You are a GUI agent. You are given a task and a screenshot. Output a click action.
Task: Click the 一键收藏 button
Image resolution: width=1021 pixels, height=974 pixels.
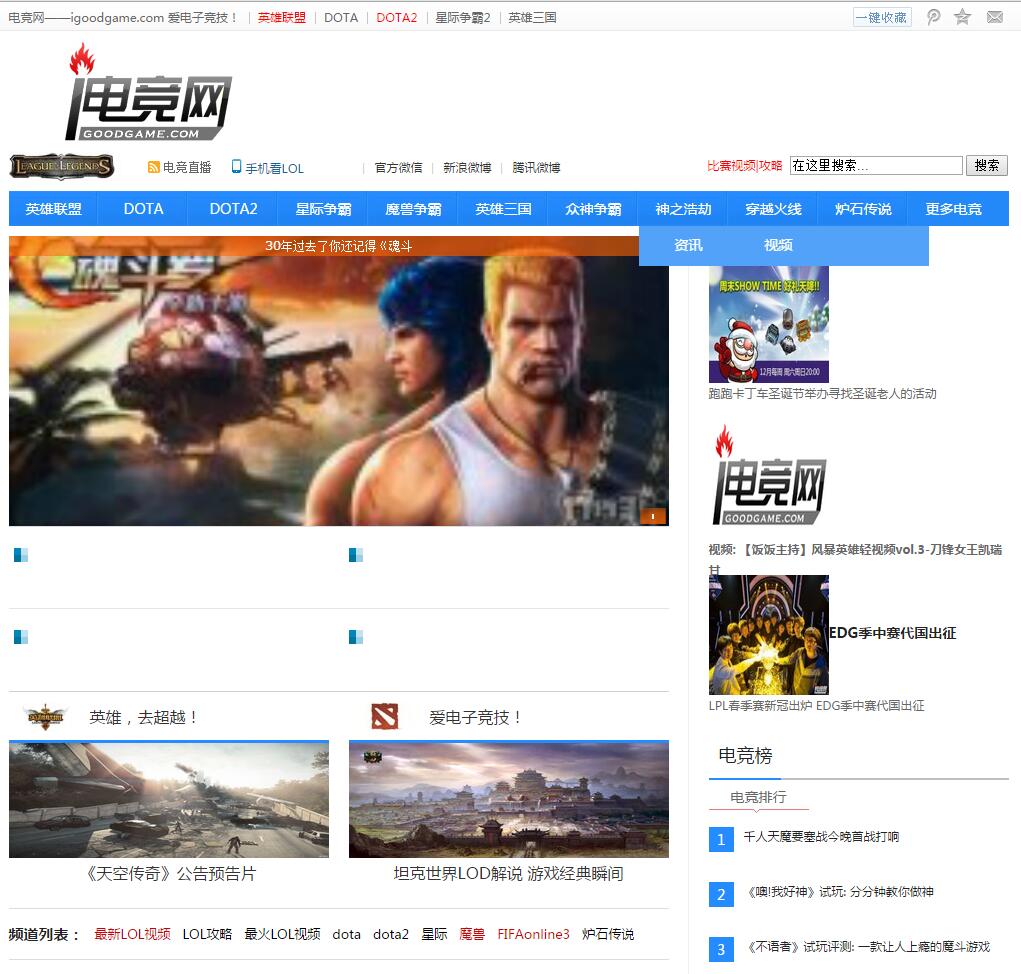click(882, 18)
